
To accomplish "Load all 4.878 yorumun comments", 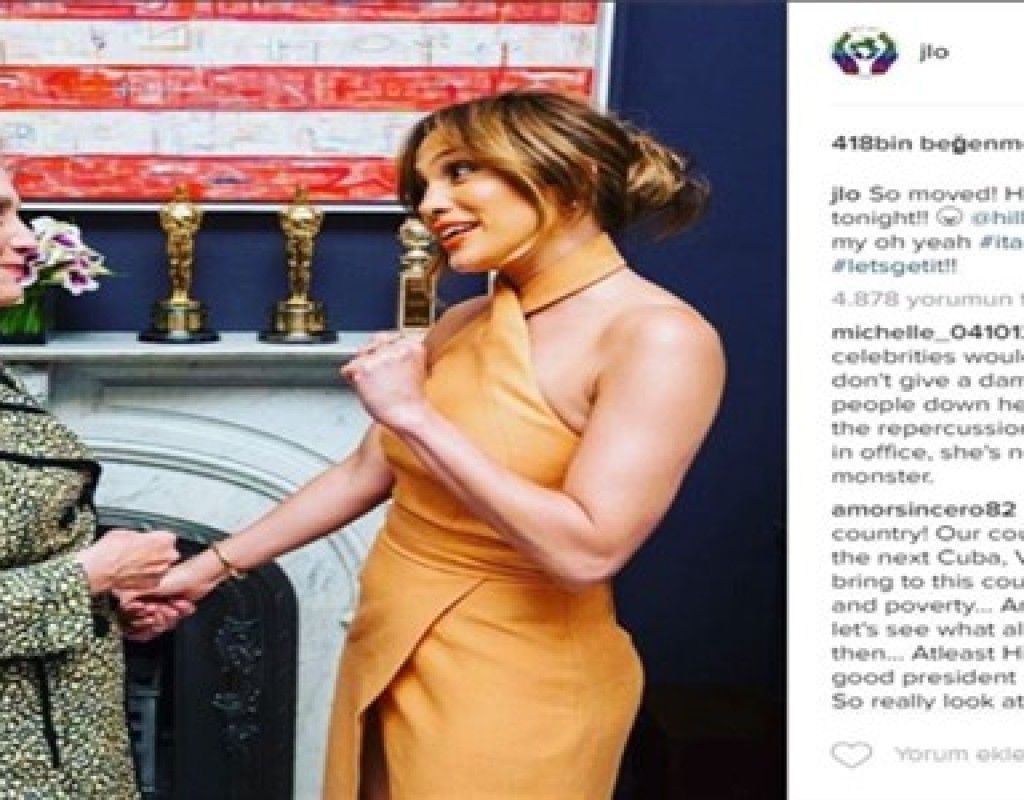I will click(x=927, y=300).
